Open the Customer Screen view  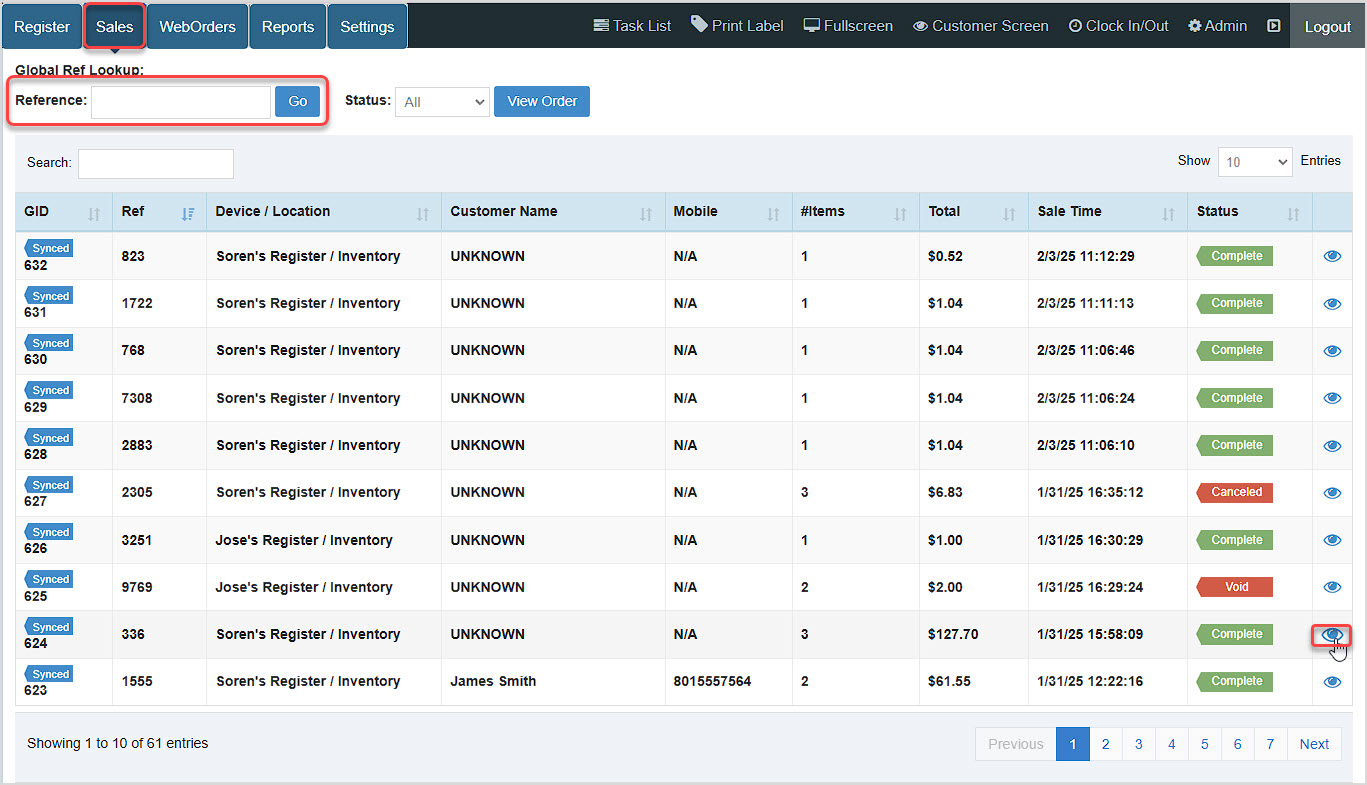[980, 25]
